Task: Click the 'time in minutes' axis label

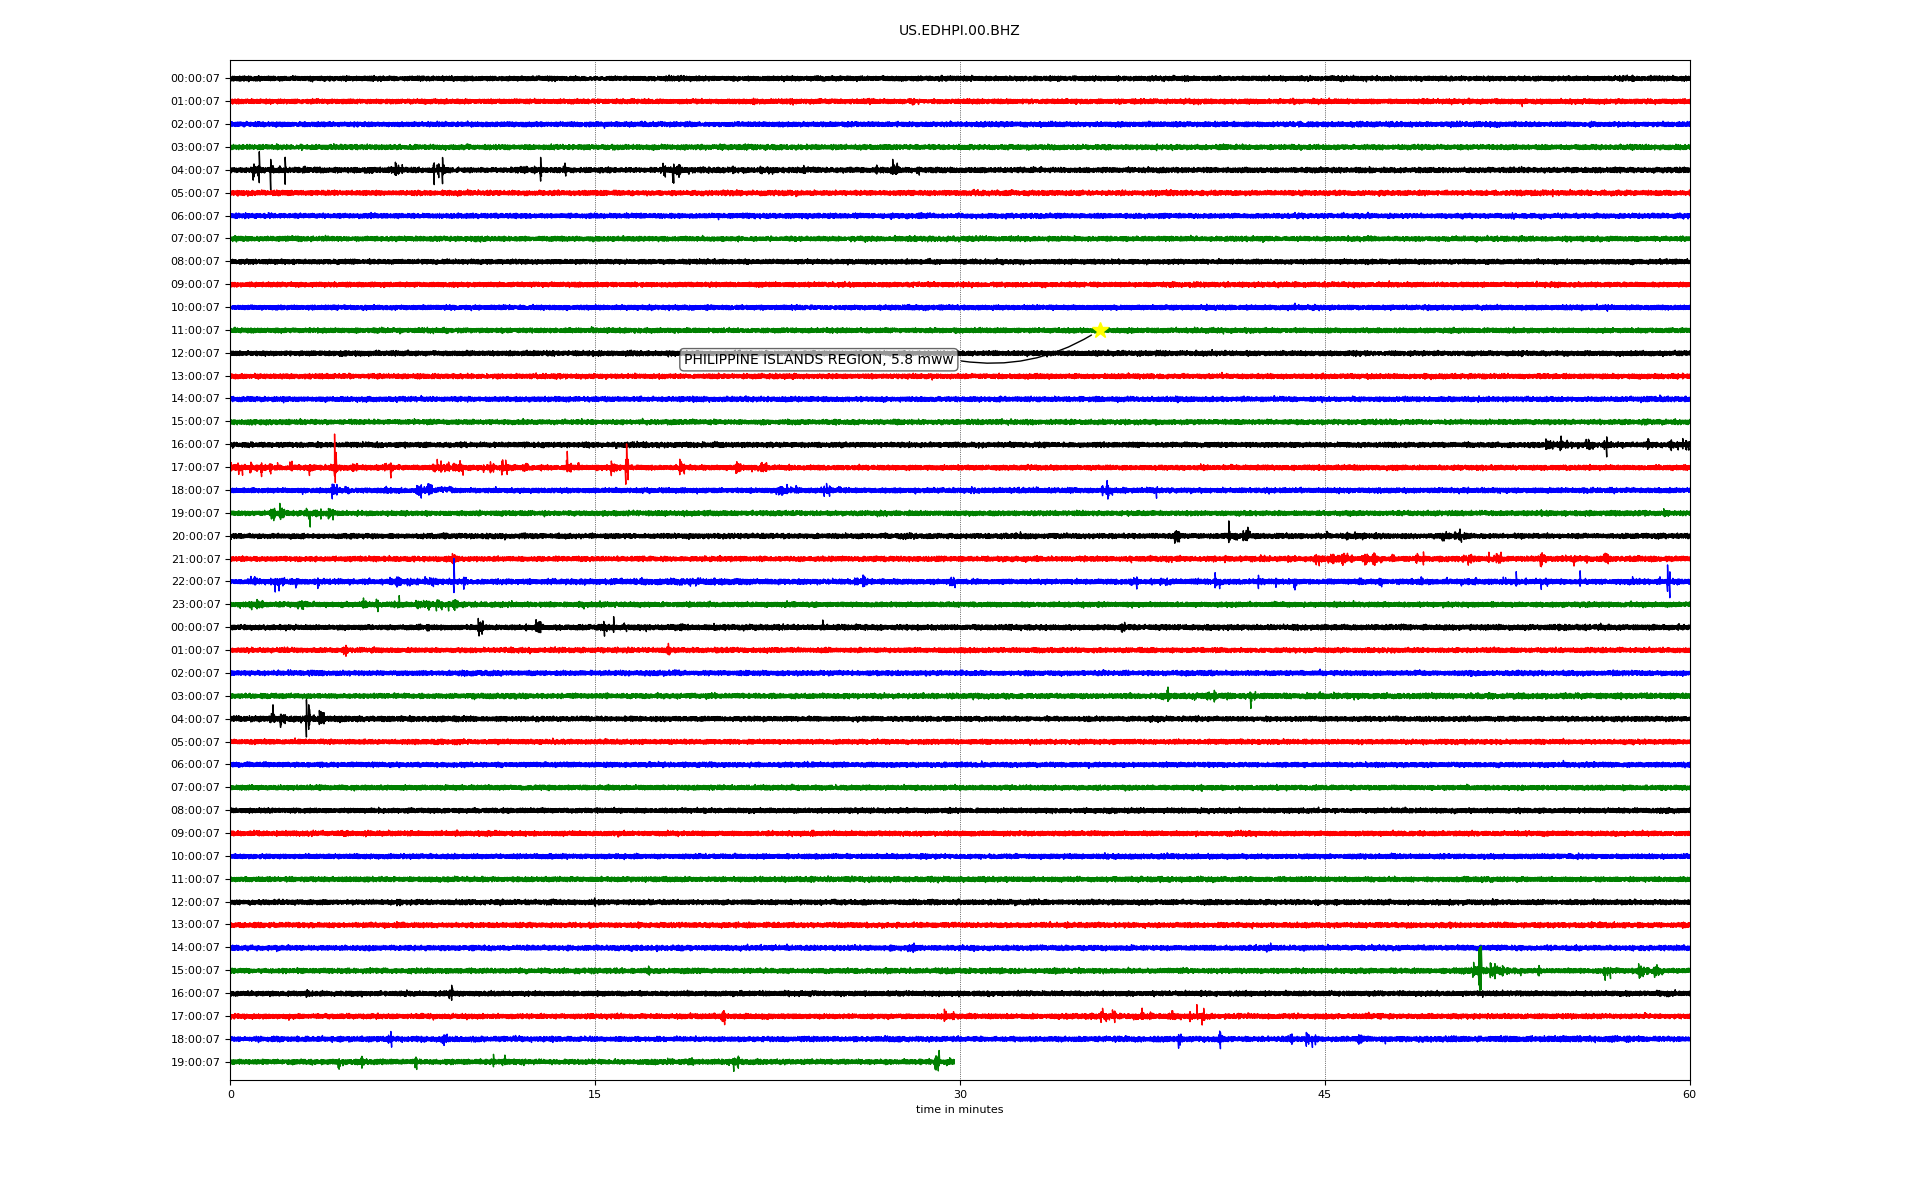Action: [959, 1109]
